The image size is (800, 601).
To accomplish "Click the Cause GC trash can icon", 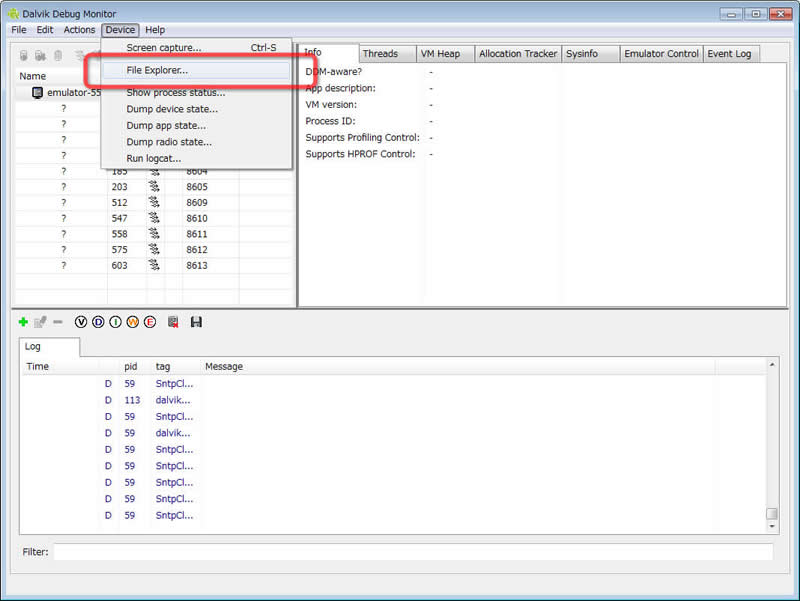I will (x=58, y=55).
